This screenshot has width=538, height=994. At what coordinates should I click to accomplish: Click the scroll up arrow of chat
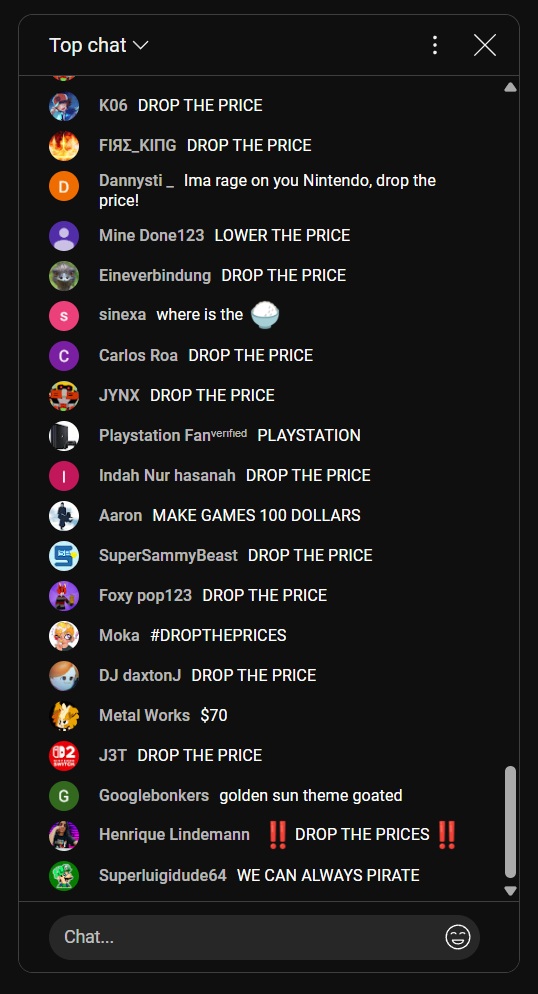(510, 87)
